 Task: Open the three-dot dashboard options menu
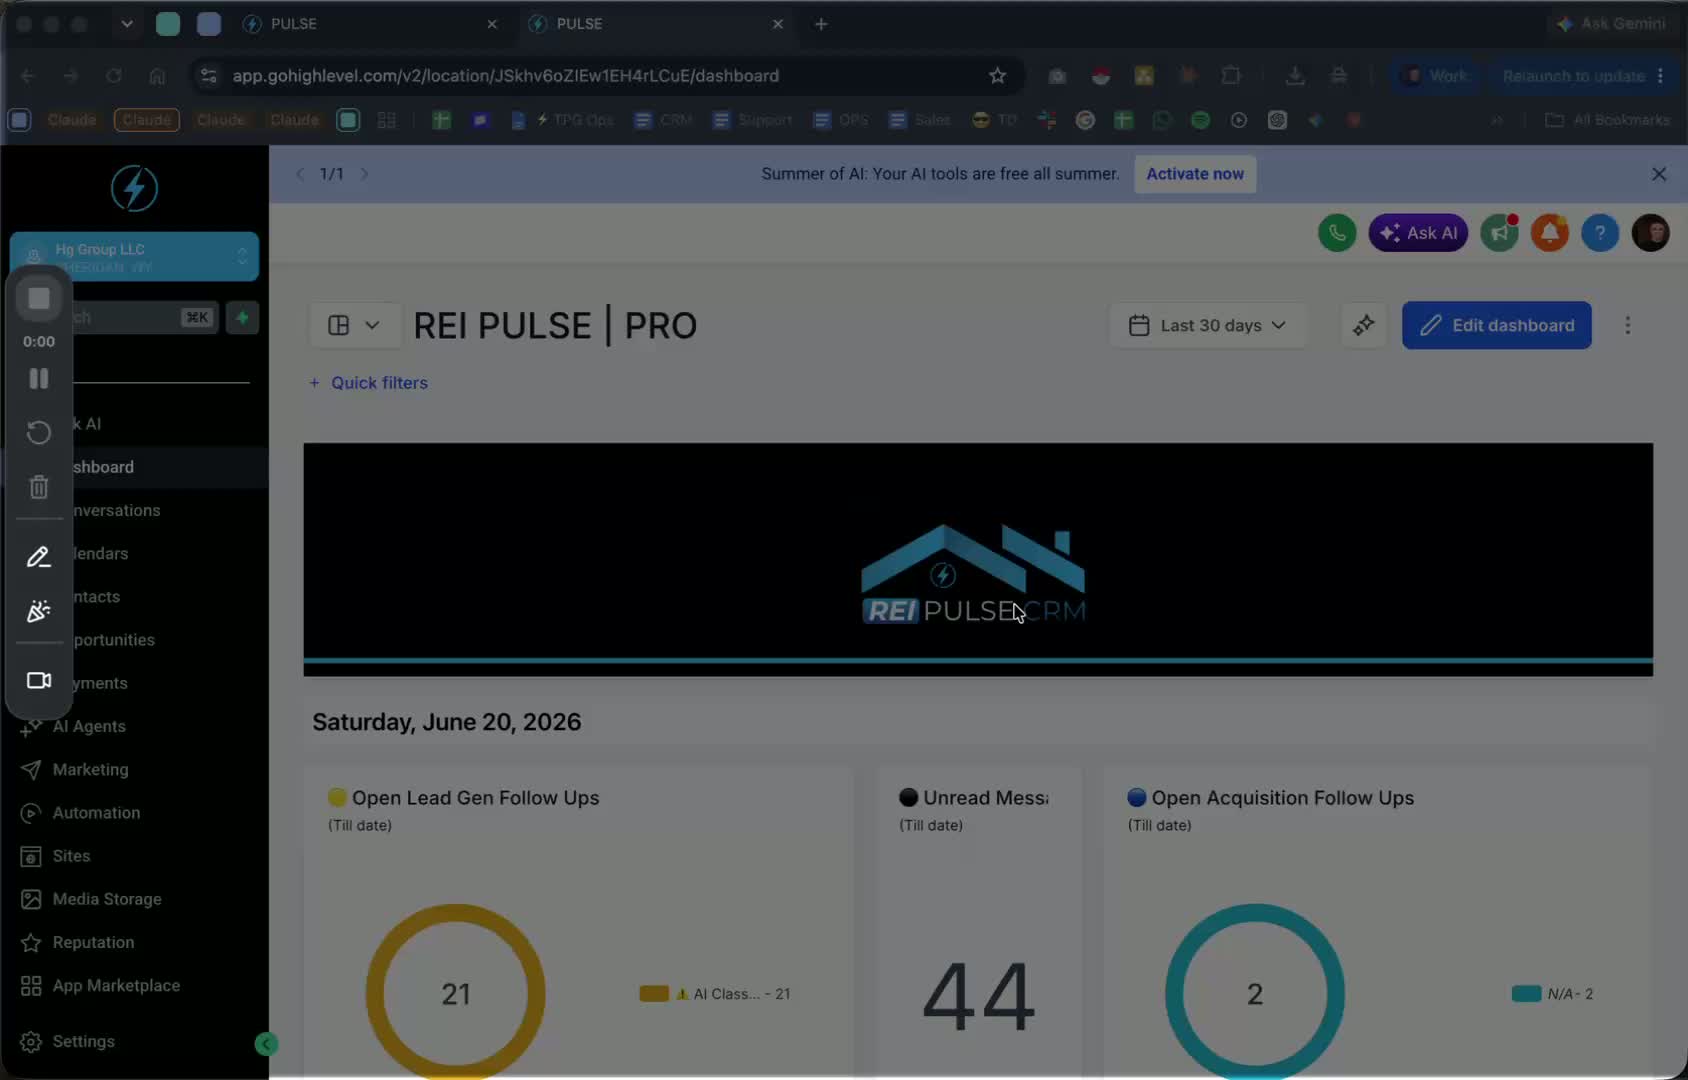[1627, 326]
